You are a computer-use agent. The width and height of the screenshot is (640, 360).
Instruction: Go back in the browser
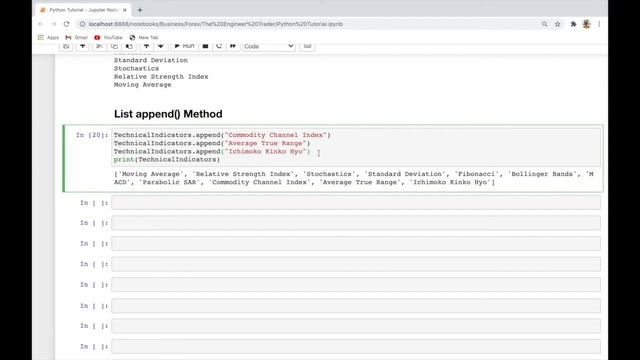pos(40,24)
